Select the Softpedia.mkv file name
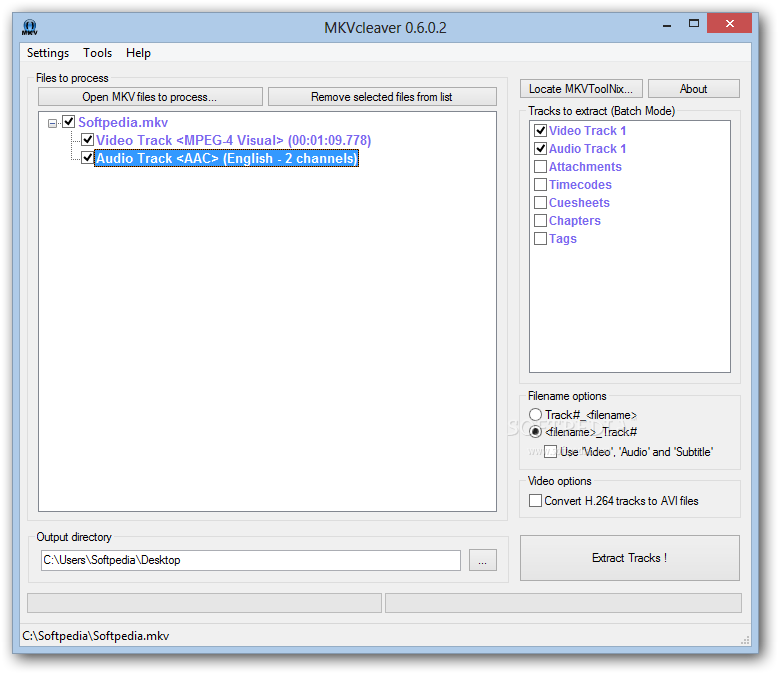Viewport: 779px width, 674px height. [123, 122]
